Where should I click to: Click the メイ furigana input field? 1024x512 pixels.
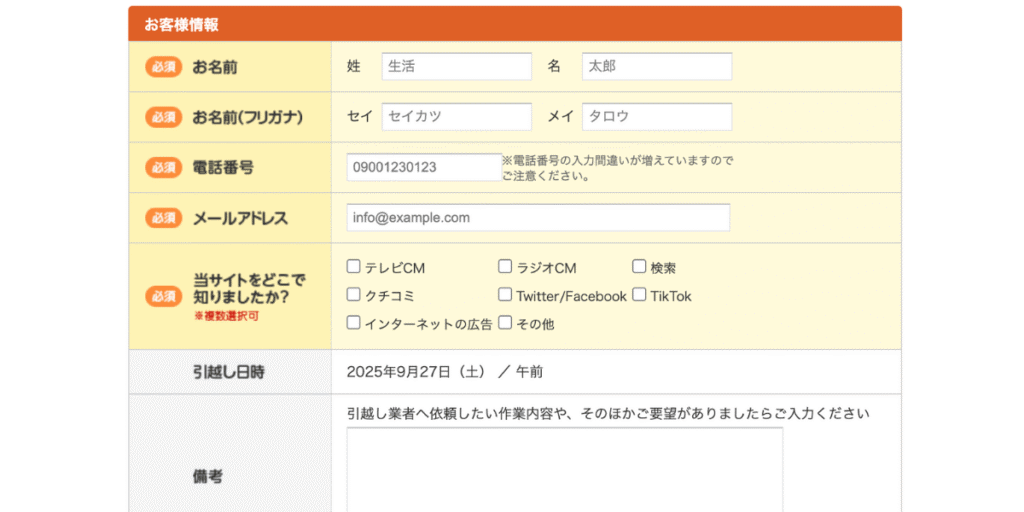pyautogui.click(x=657, y=117)
